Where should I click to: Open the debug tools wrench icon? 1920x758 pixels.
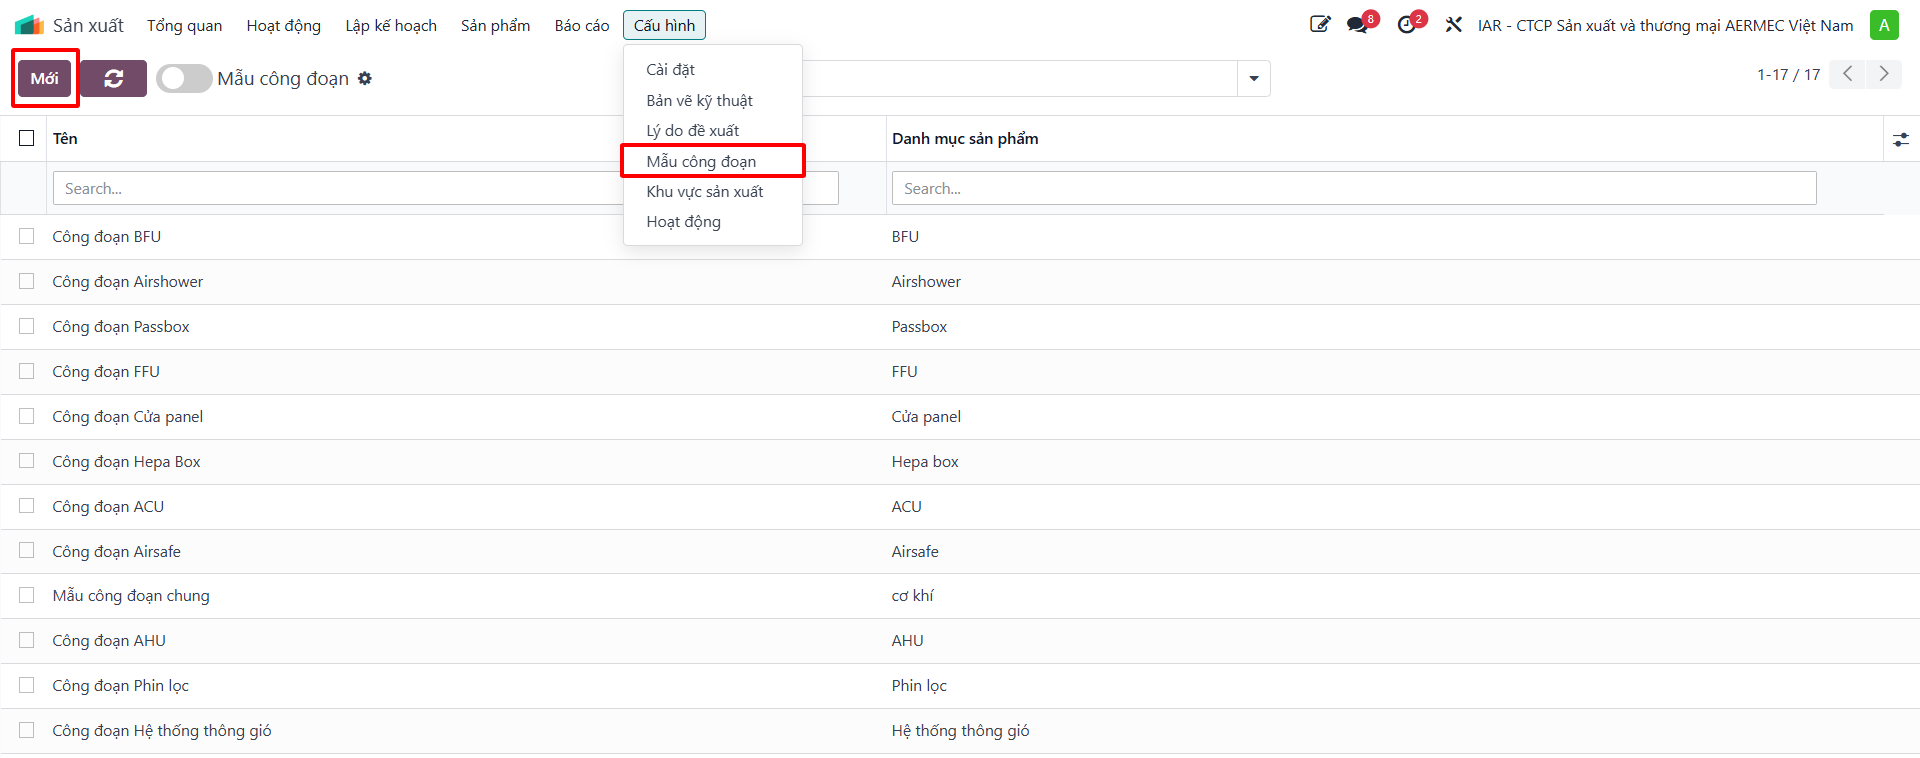coord(1454,25)
